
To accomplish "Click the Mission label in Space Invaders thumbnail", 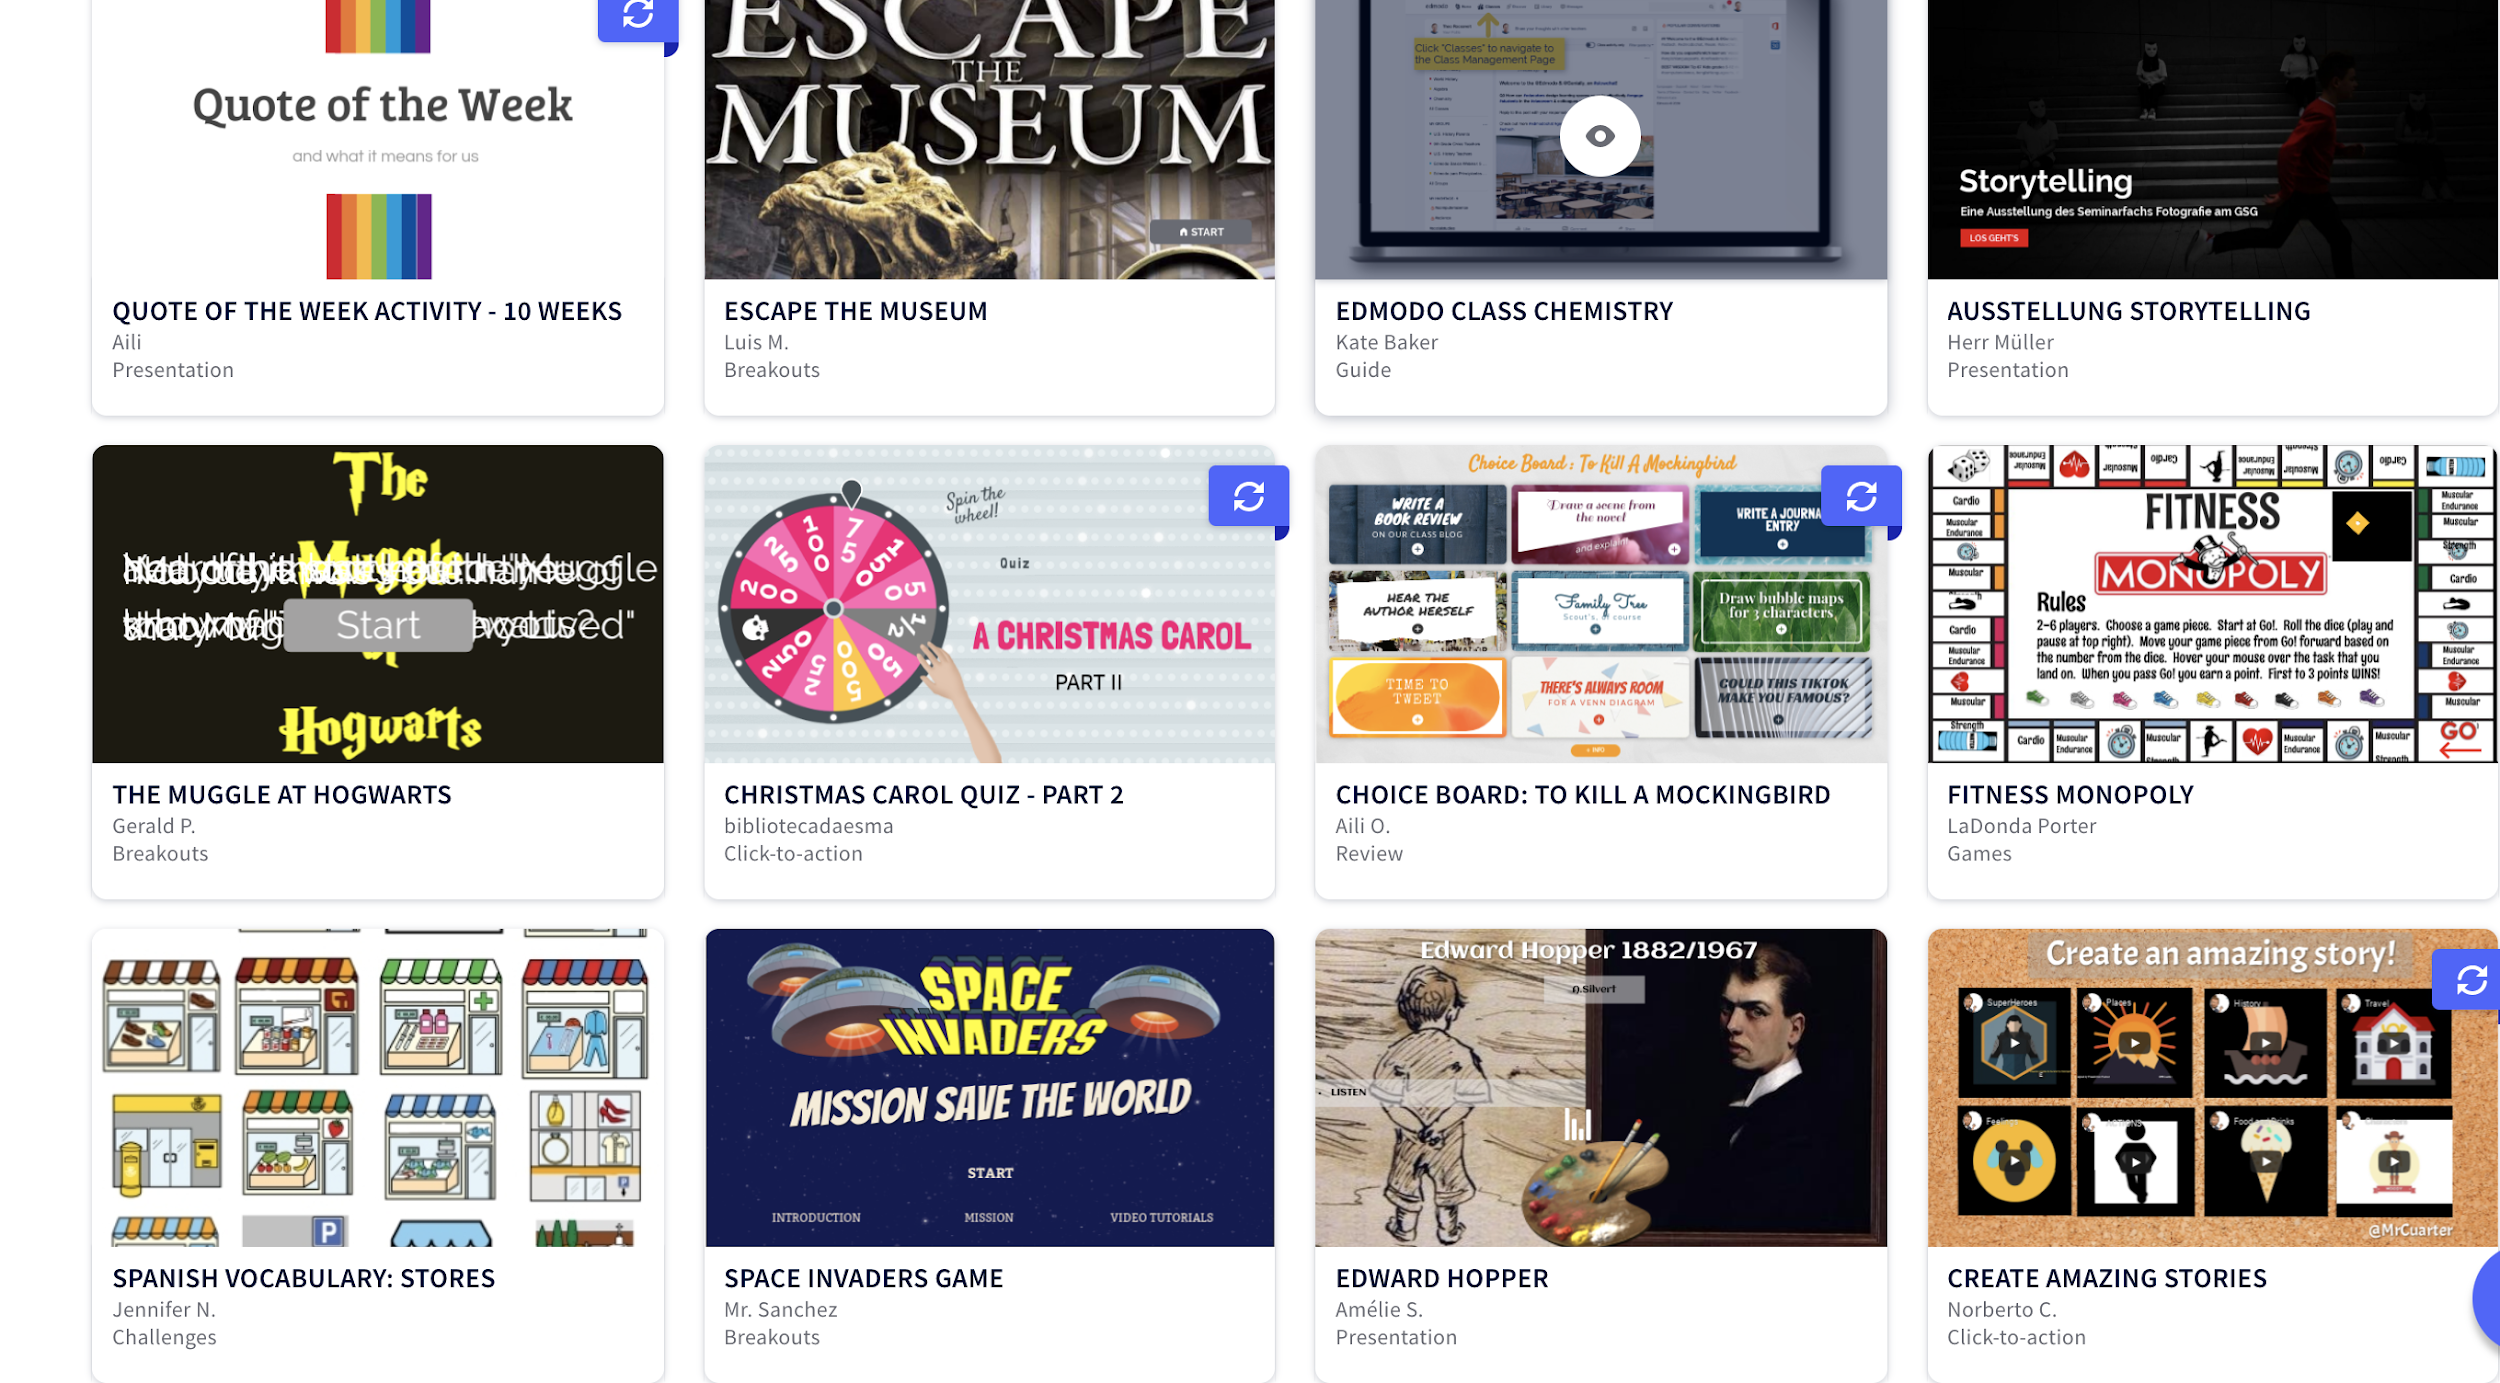I will click(988, 1217).
